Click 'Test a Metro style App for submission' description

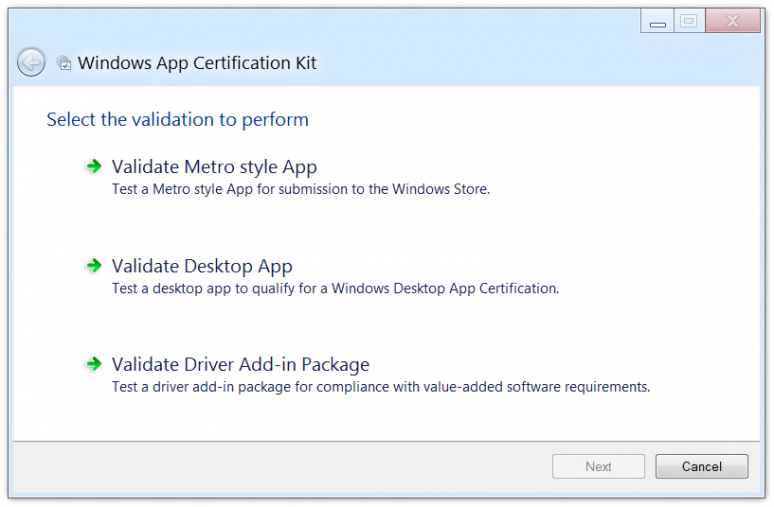301,190
